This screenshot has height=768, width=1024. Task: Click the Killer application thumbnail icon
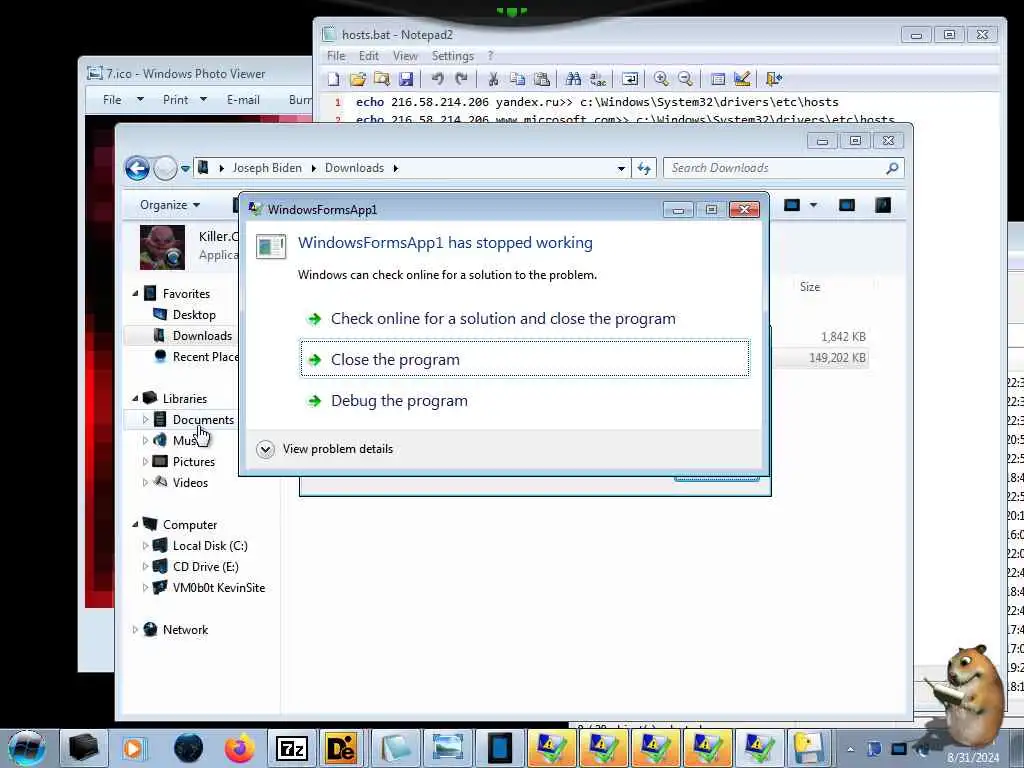(x=162, y=247)
